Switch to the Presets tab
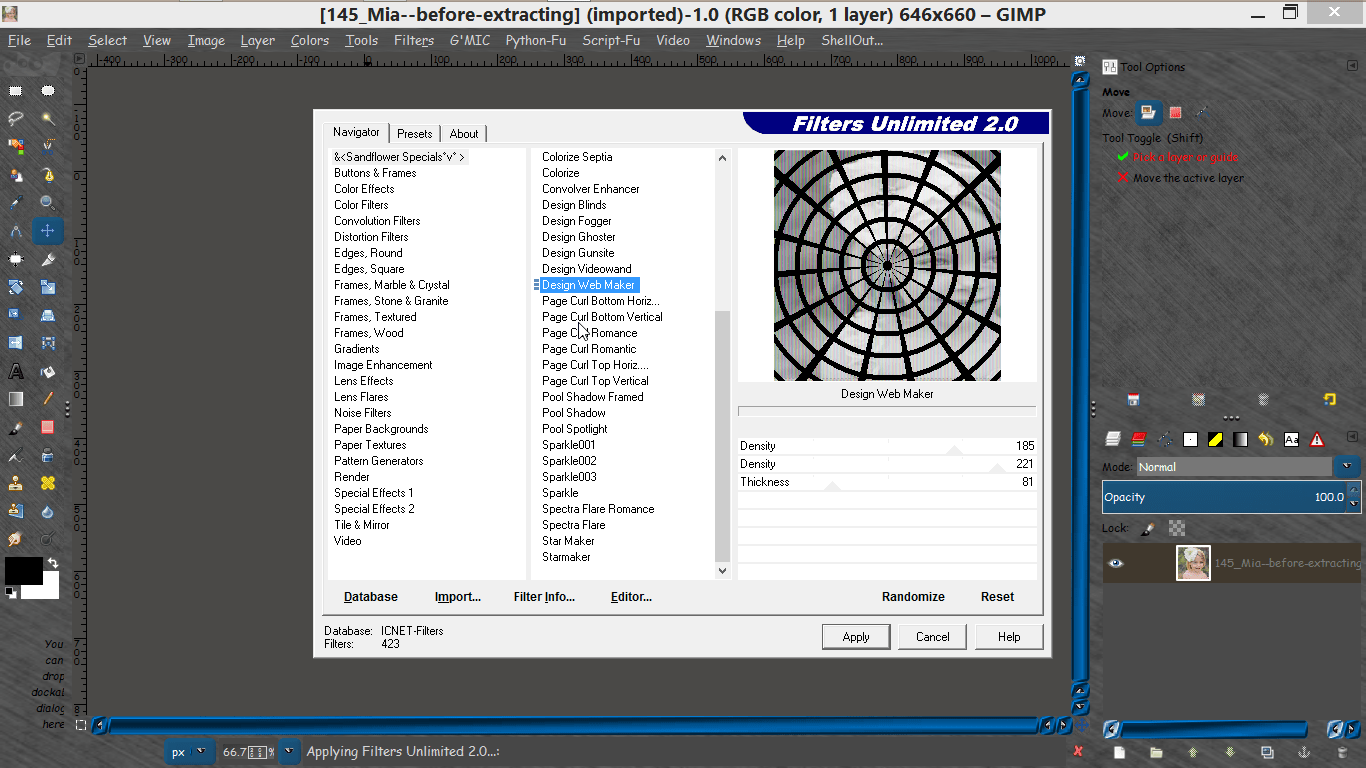Image resolution: width=1366 pixels, height=768 pixels. 414,133
